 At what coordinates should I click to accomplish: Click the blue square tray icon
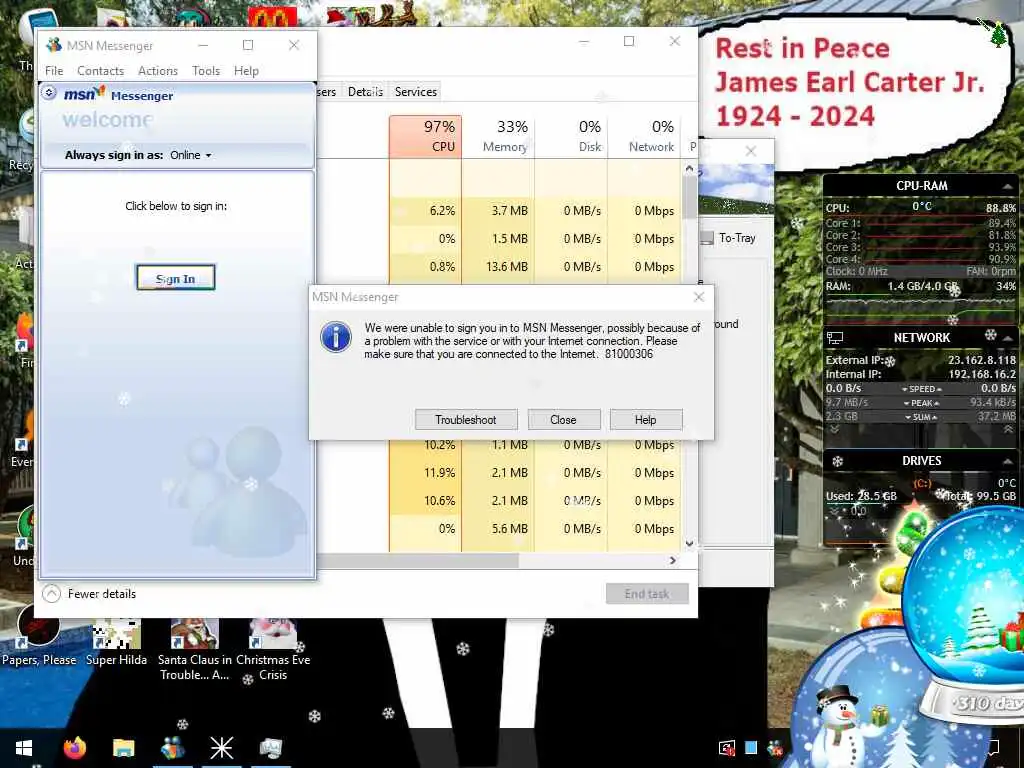coord(751,747)
